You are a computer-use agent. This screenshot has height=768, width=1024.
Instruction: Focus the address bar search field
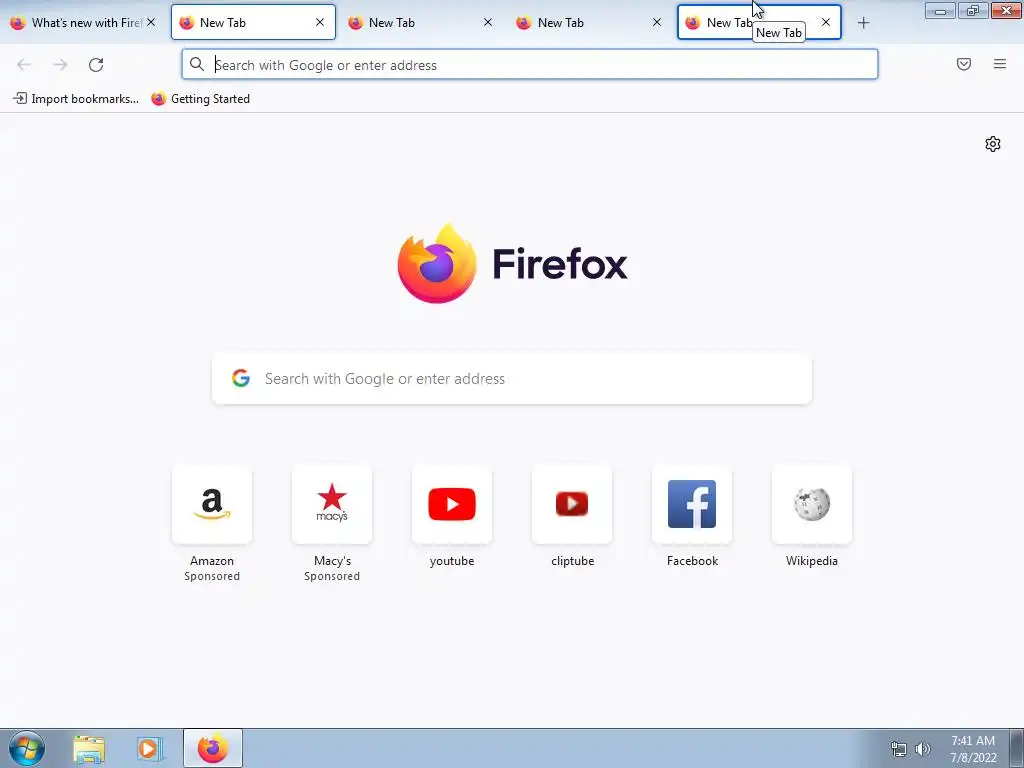pos(530,64)
